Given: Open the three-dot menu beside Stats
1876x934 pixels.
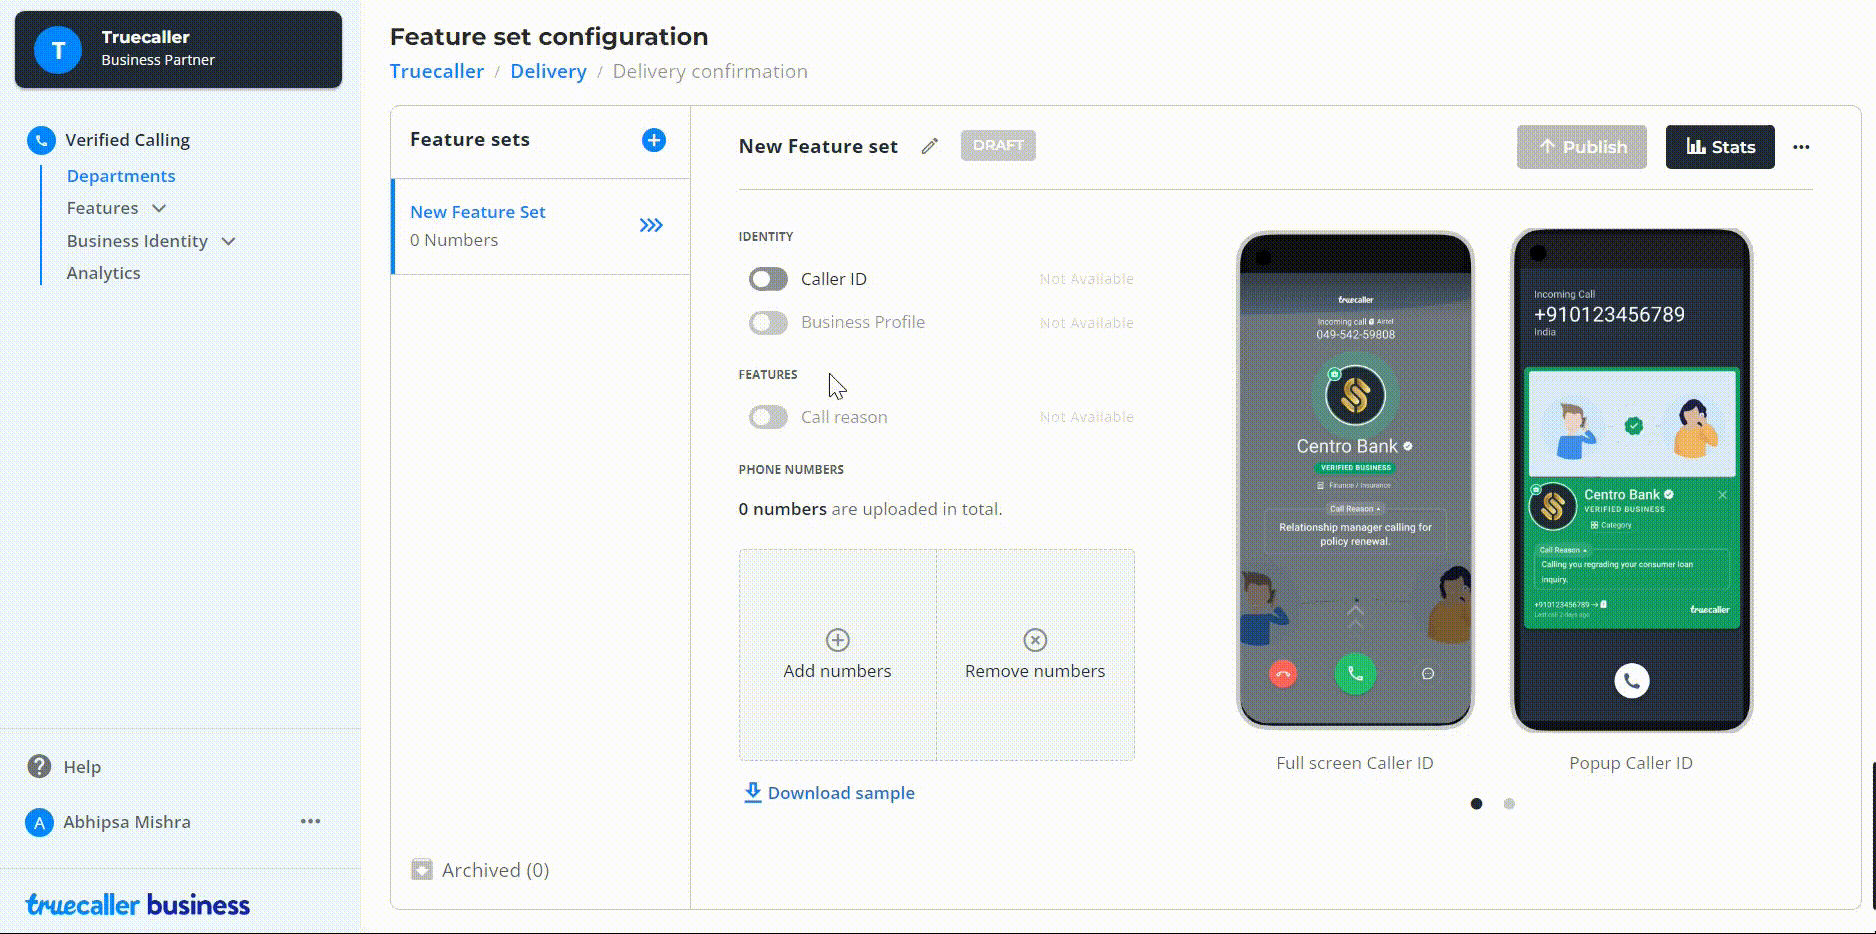Looking at the screenshot, I should (1801, 147).
